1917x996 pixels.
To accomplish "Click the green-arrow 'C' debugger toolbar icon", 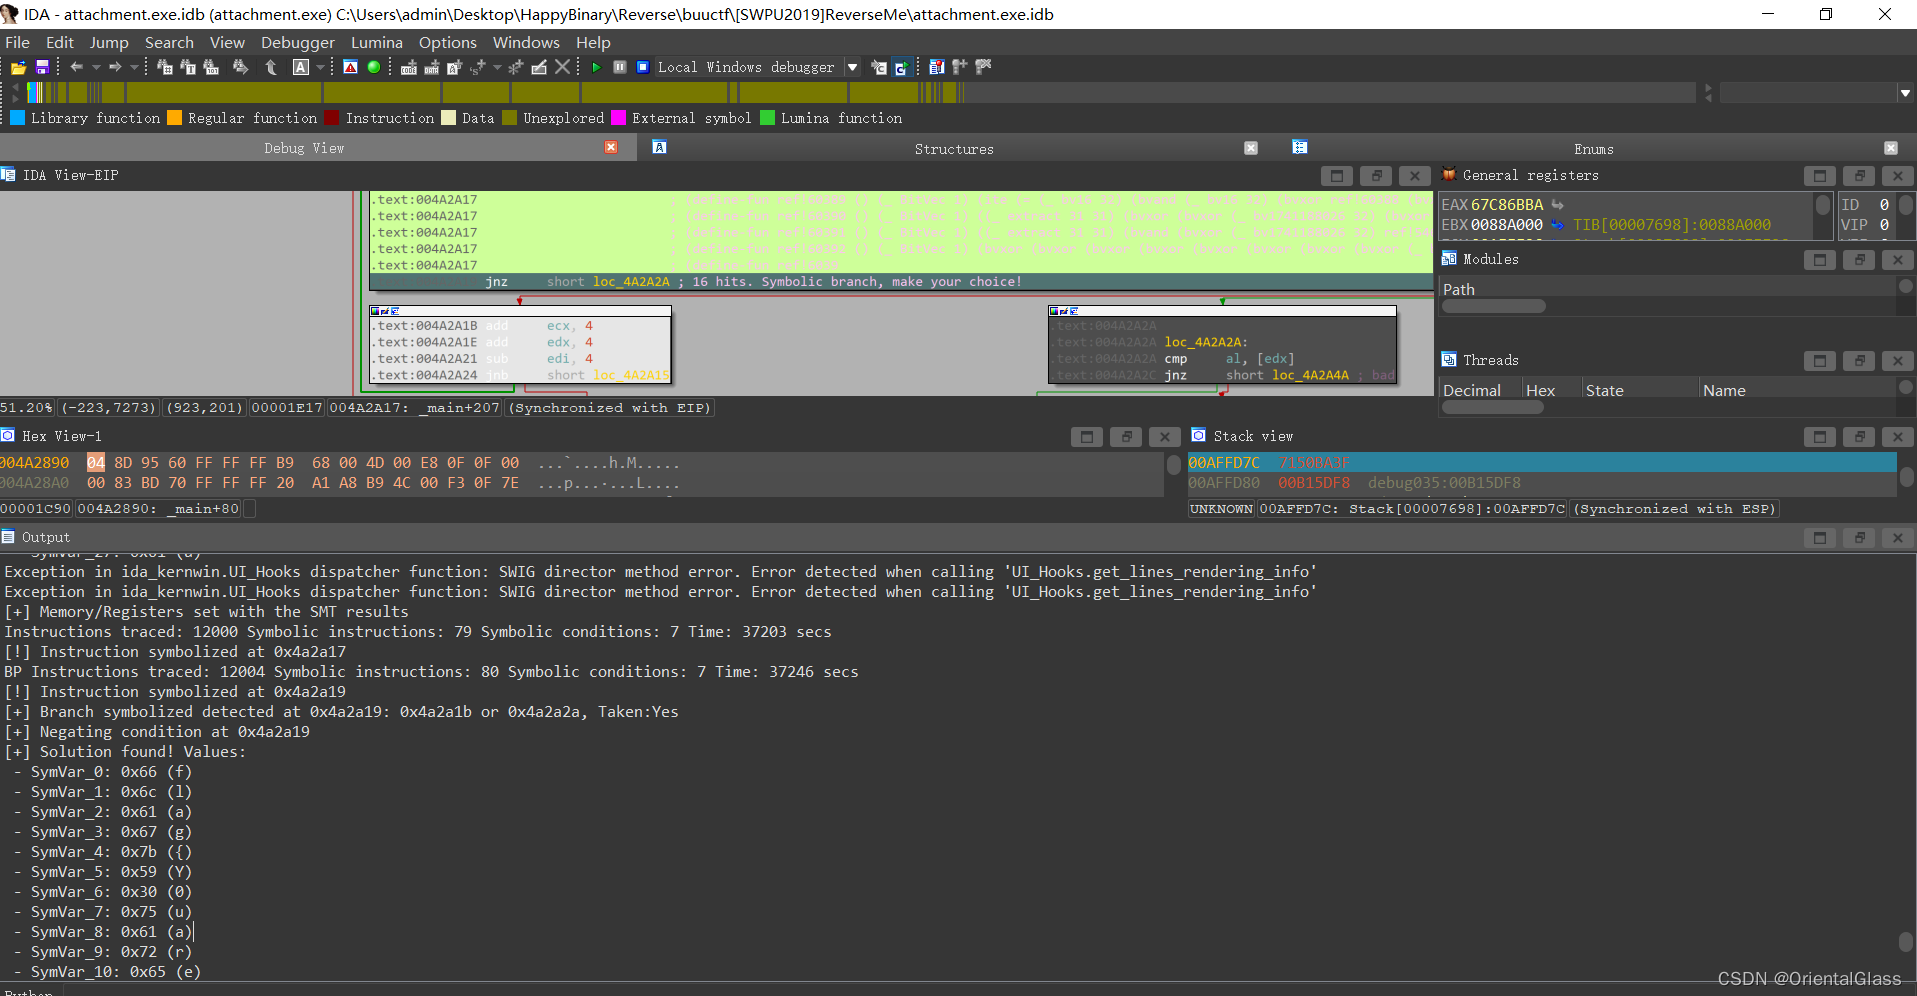I will tap(902, 67).
